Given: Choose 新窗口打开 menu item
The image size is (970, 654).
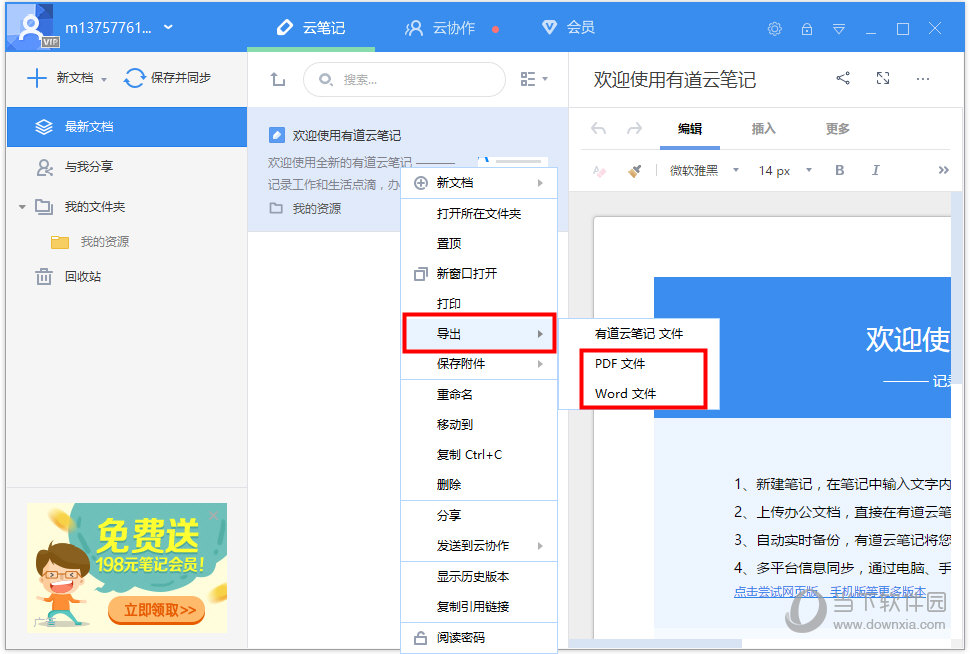Looking at the screenshot, I should point(479,273).
